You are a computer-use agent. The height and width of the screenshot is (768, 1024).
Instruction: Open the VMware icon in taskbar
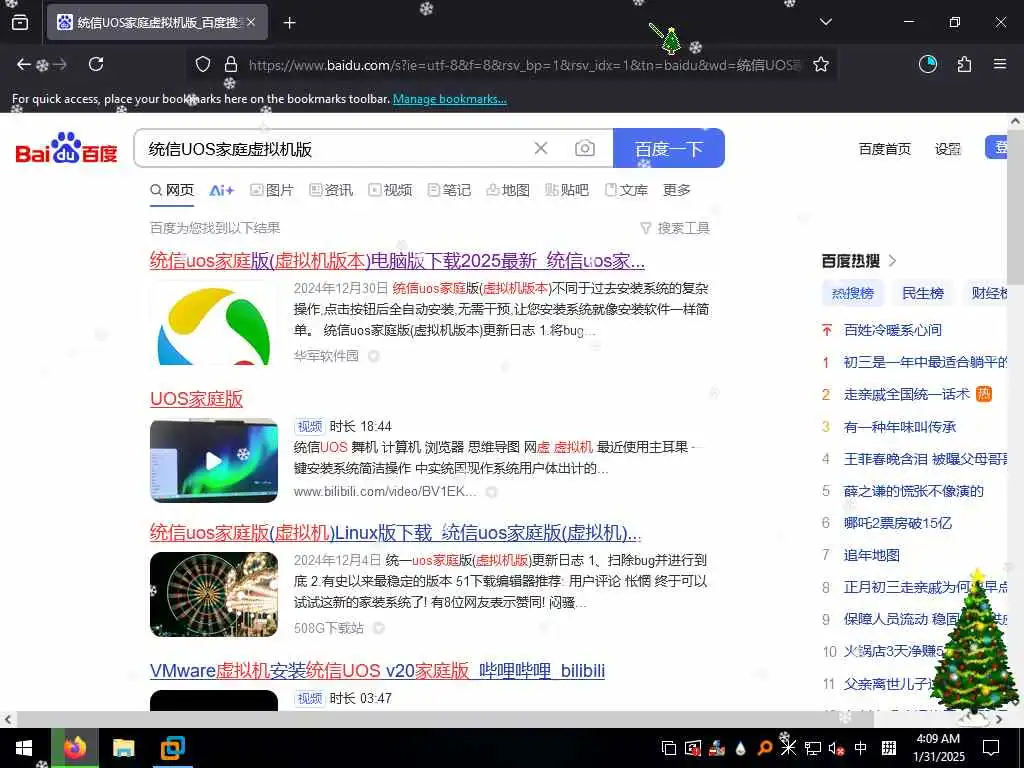[172, 748]
